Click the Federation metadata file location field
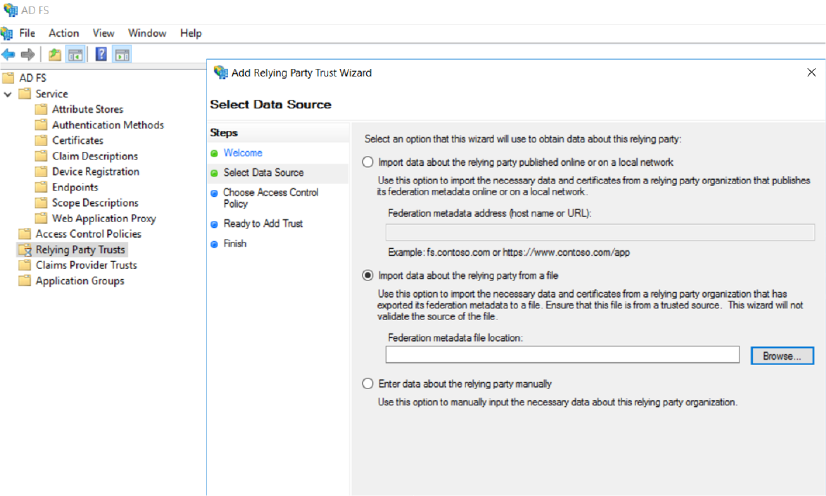 (x=563, y=355)
